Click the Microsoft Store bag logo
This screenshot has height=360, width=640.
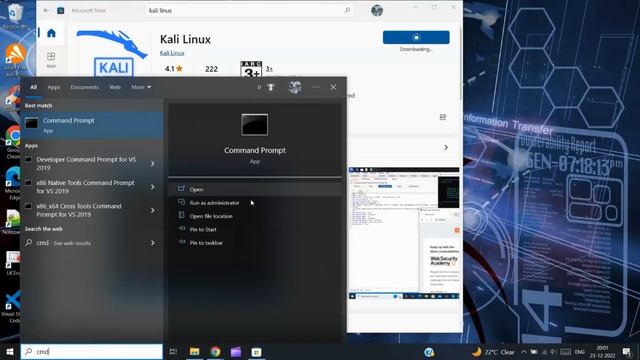(60, 10)
